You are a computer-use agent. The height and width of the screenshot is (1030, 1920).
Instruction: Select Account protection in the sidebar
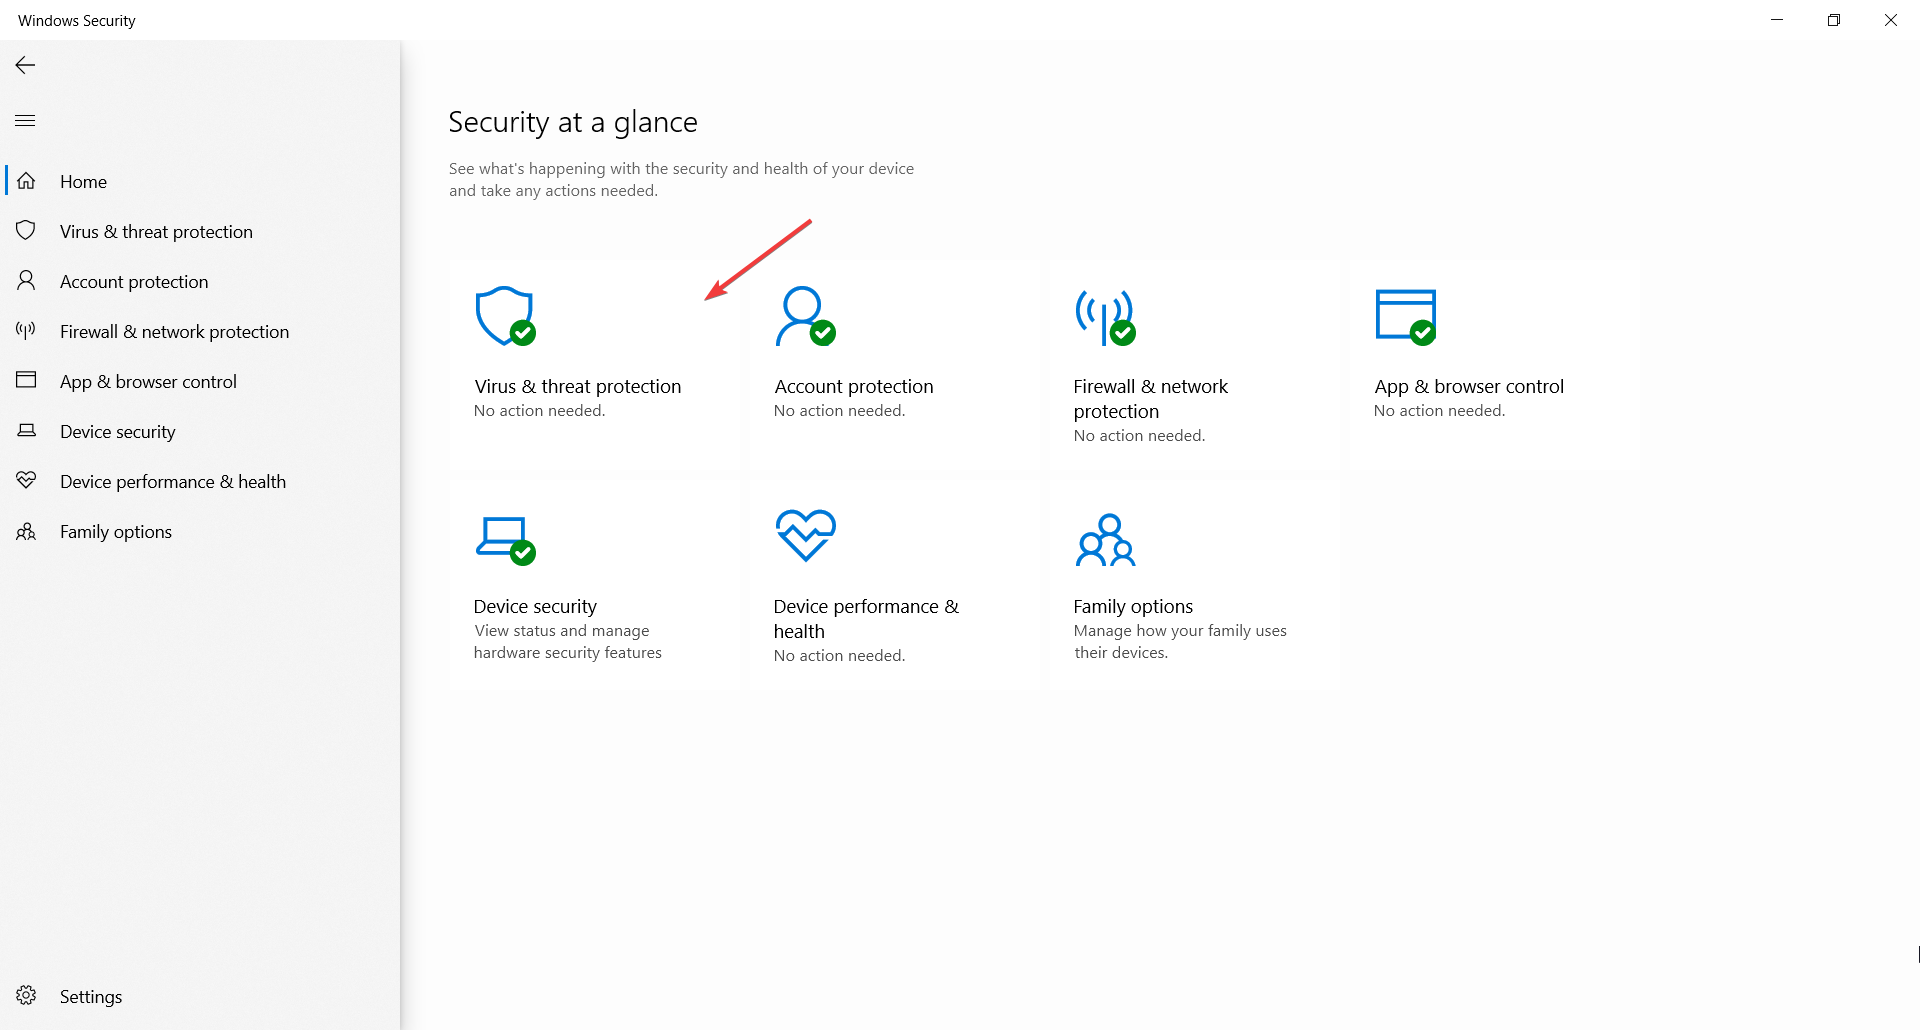134,281
